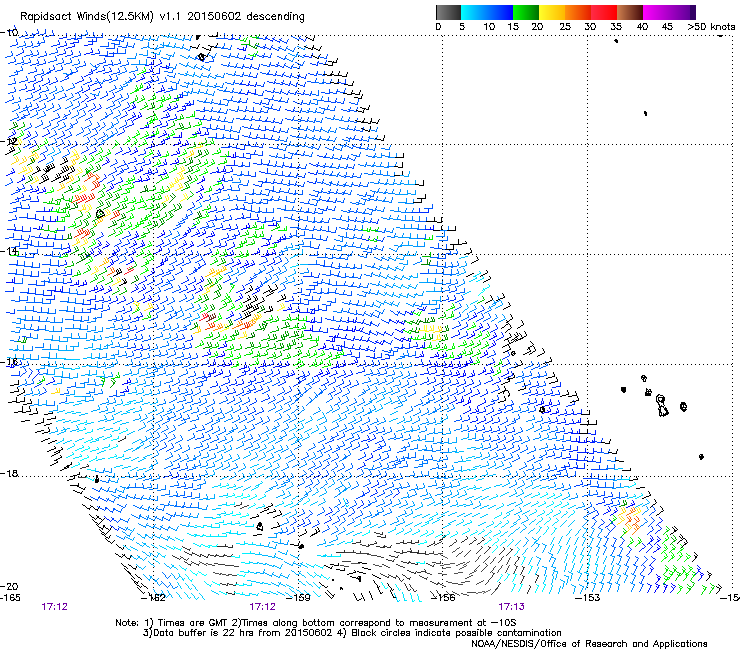Click the yellow 20-25 knots legend swatch

coord(552,12)
